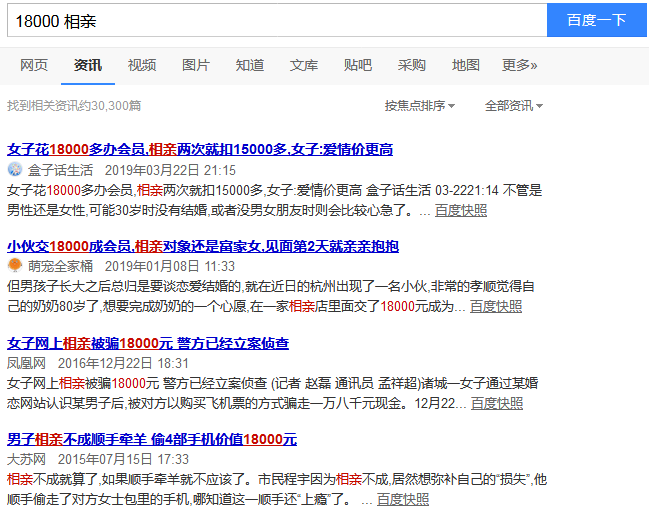Open 百度快照 for the 凤凰网 result
This screenshot has width=649, height=513.
coord(497,403)
